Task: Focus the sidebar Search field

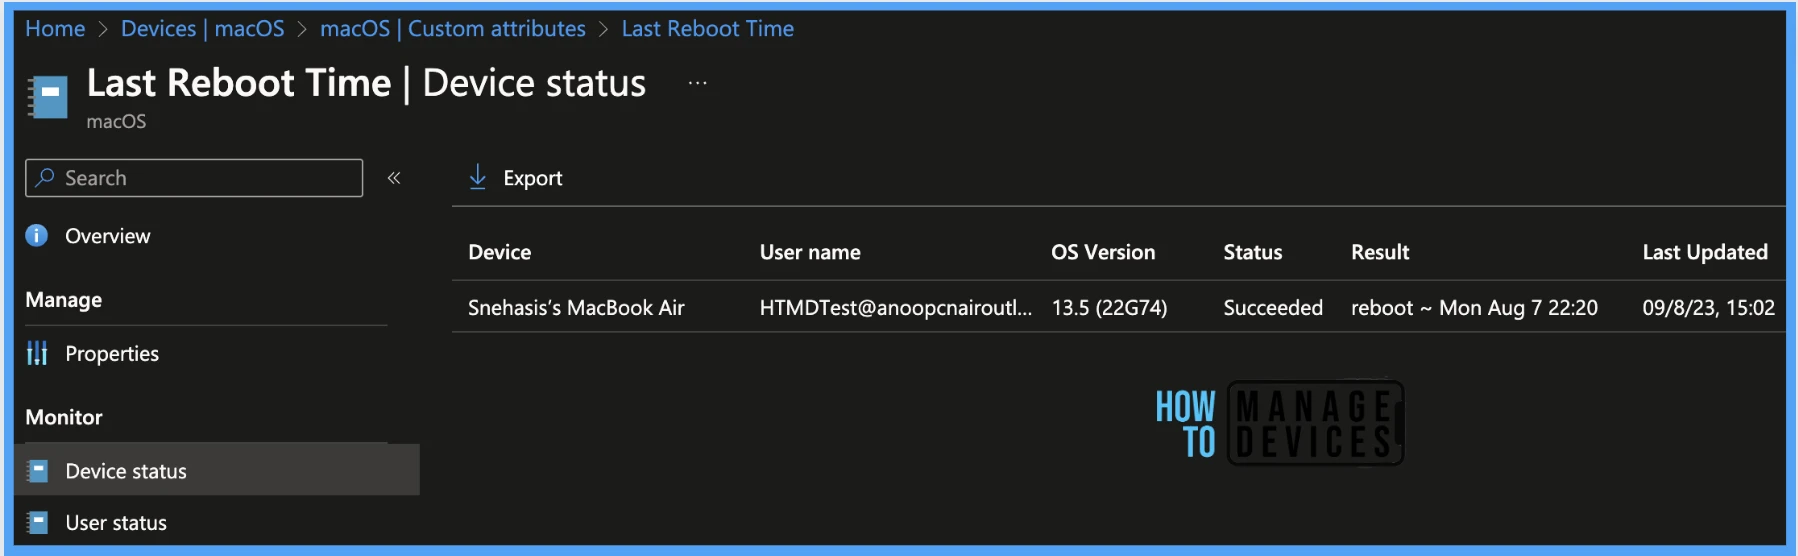Action: coord(194,178)
